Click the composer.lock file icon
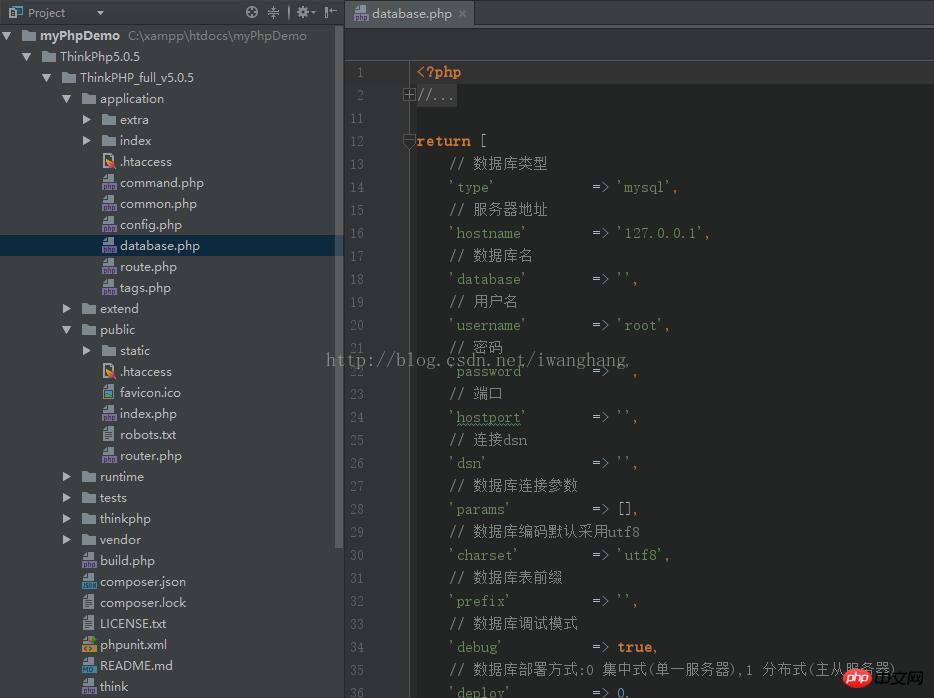The image size is (934, 698). click(88, 602)
